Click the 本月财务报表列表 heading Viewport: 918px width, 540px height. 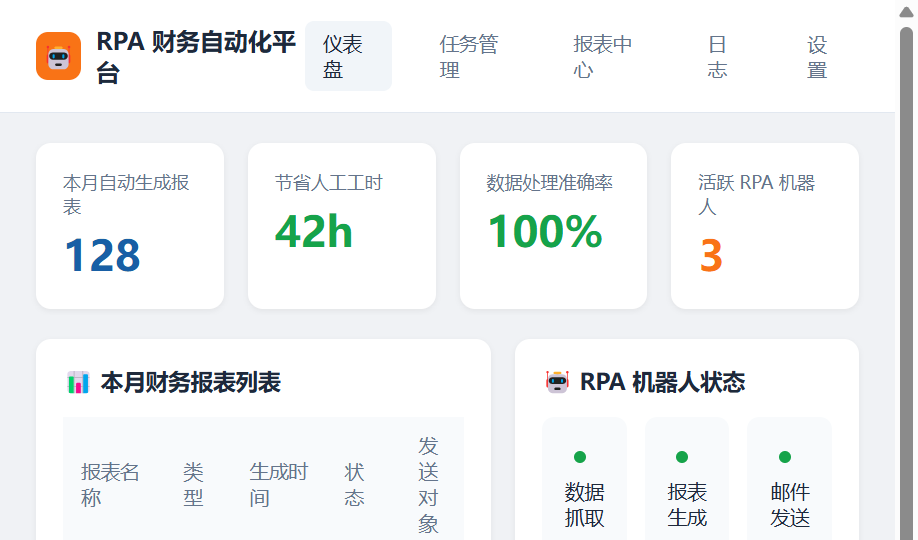coord(190,382)
